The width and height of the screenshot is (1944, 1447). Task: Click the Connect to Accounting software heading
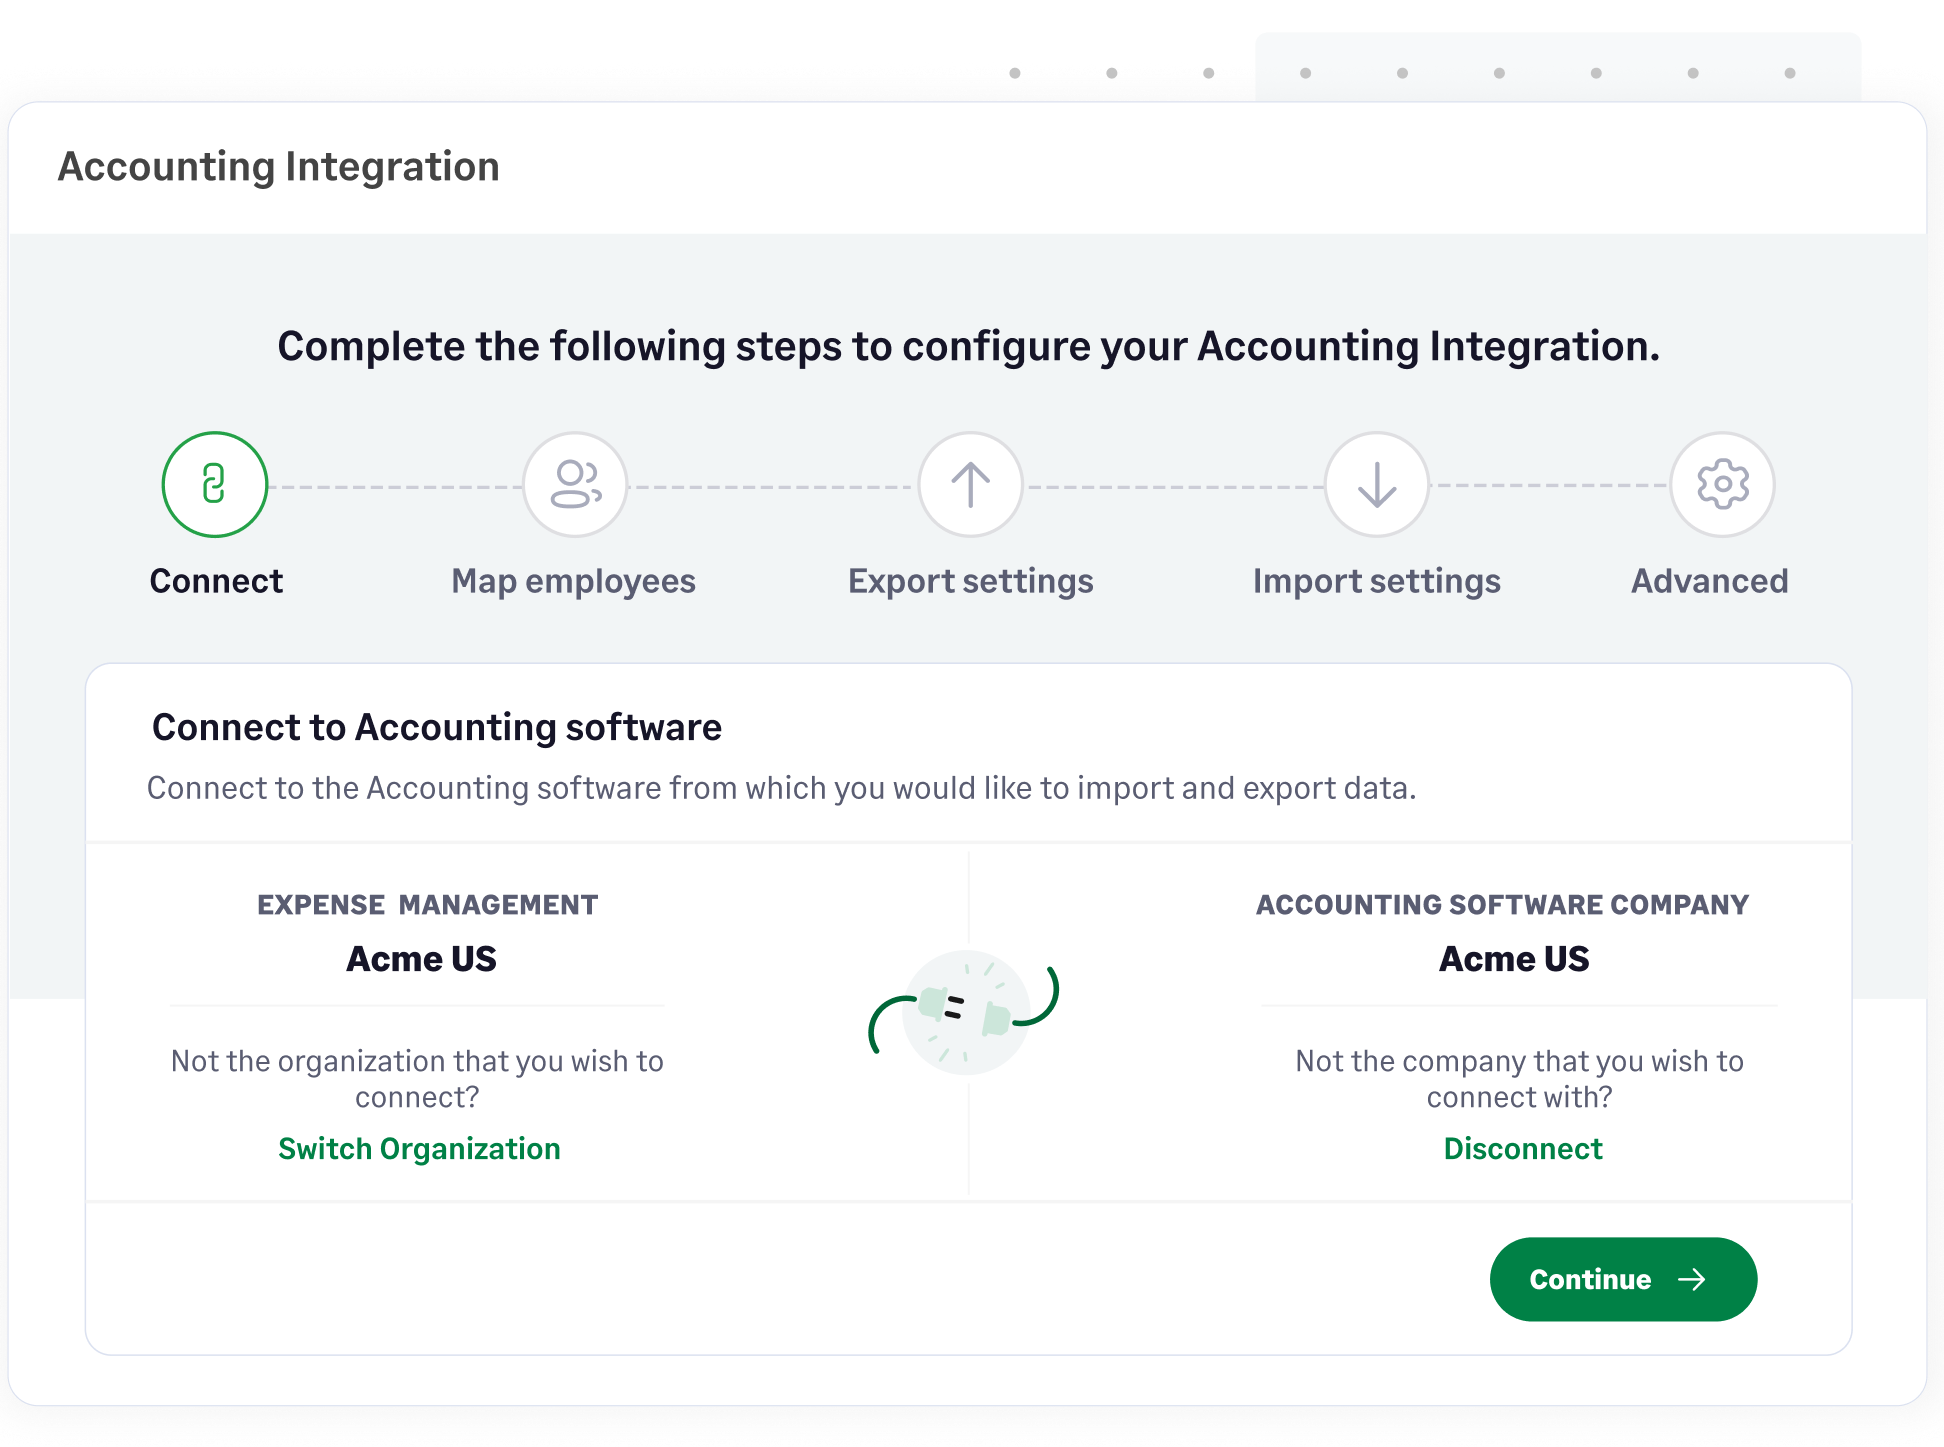click(436, 727)
